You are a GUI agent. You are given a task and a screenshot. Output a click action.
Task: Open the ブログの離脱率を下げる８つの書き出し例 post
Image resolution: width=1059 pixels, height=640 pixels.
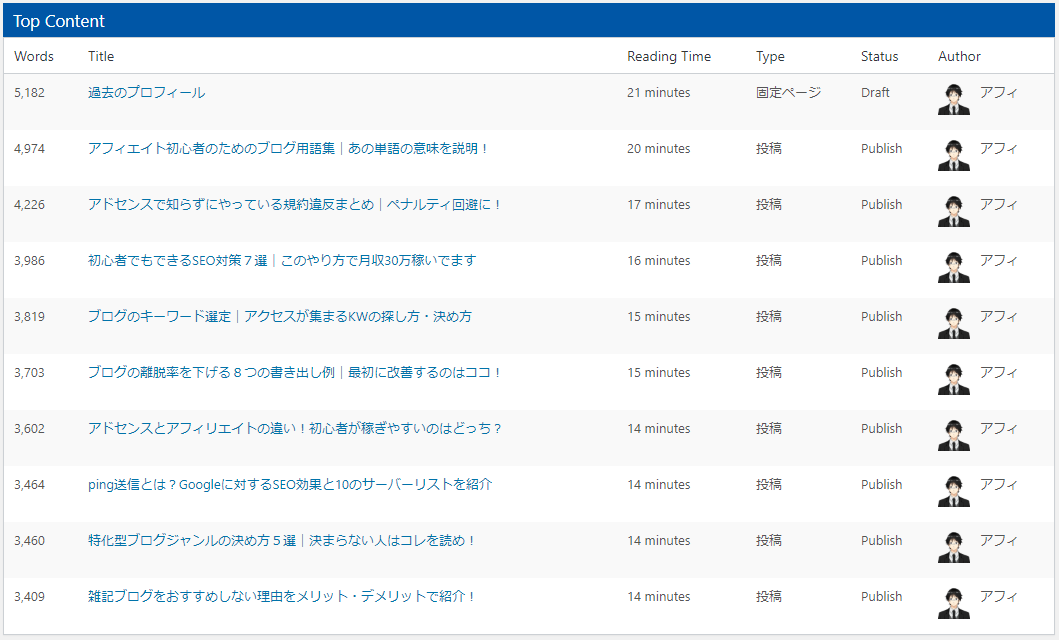(294, 373)
